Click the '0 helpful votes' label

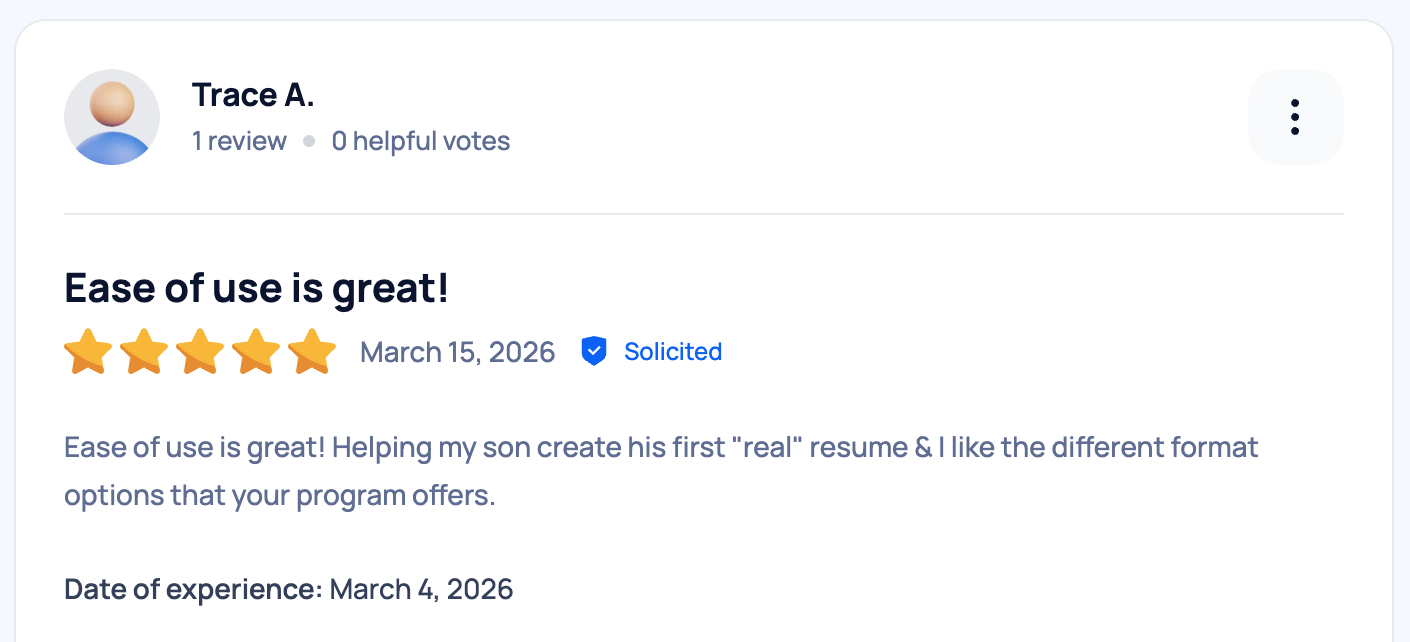pos(420,141)
